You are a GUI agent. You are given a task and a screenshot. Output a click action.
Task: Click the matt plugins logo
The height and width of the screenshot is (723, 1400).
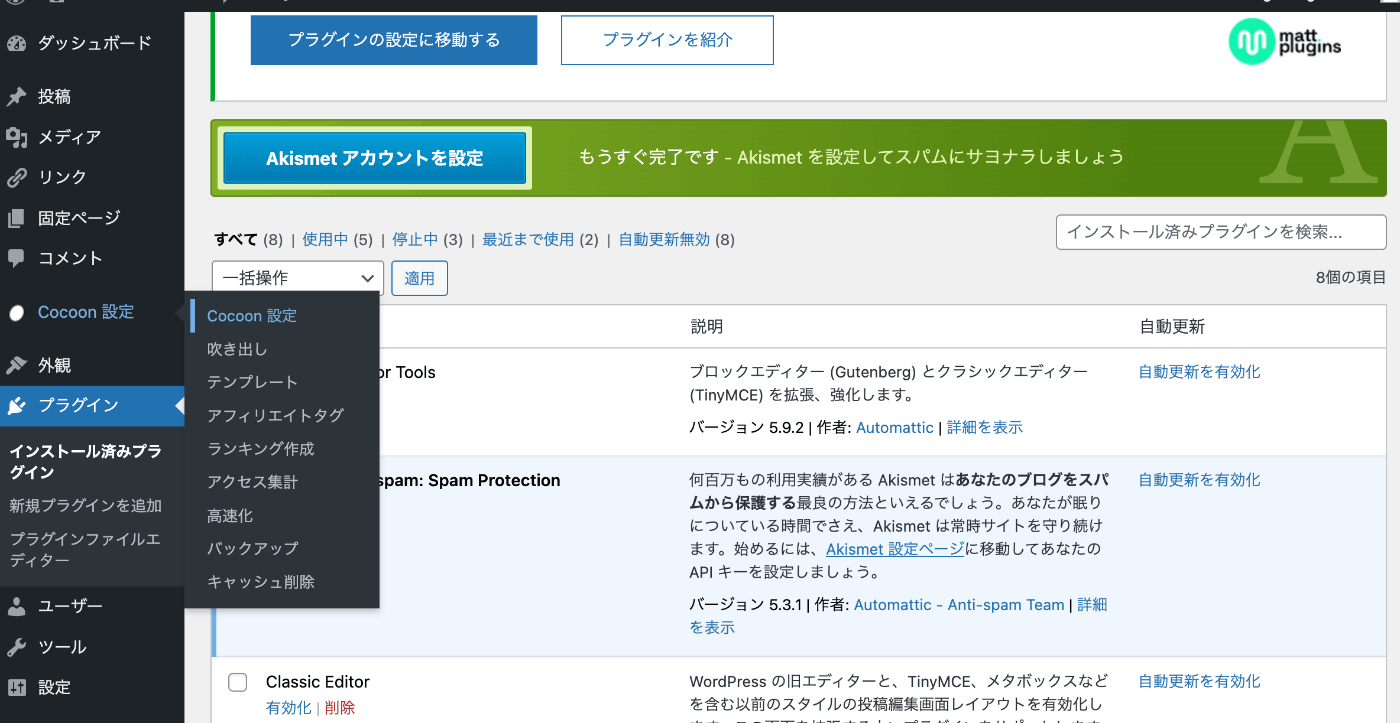1285,42
